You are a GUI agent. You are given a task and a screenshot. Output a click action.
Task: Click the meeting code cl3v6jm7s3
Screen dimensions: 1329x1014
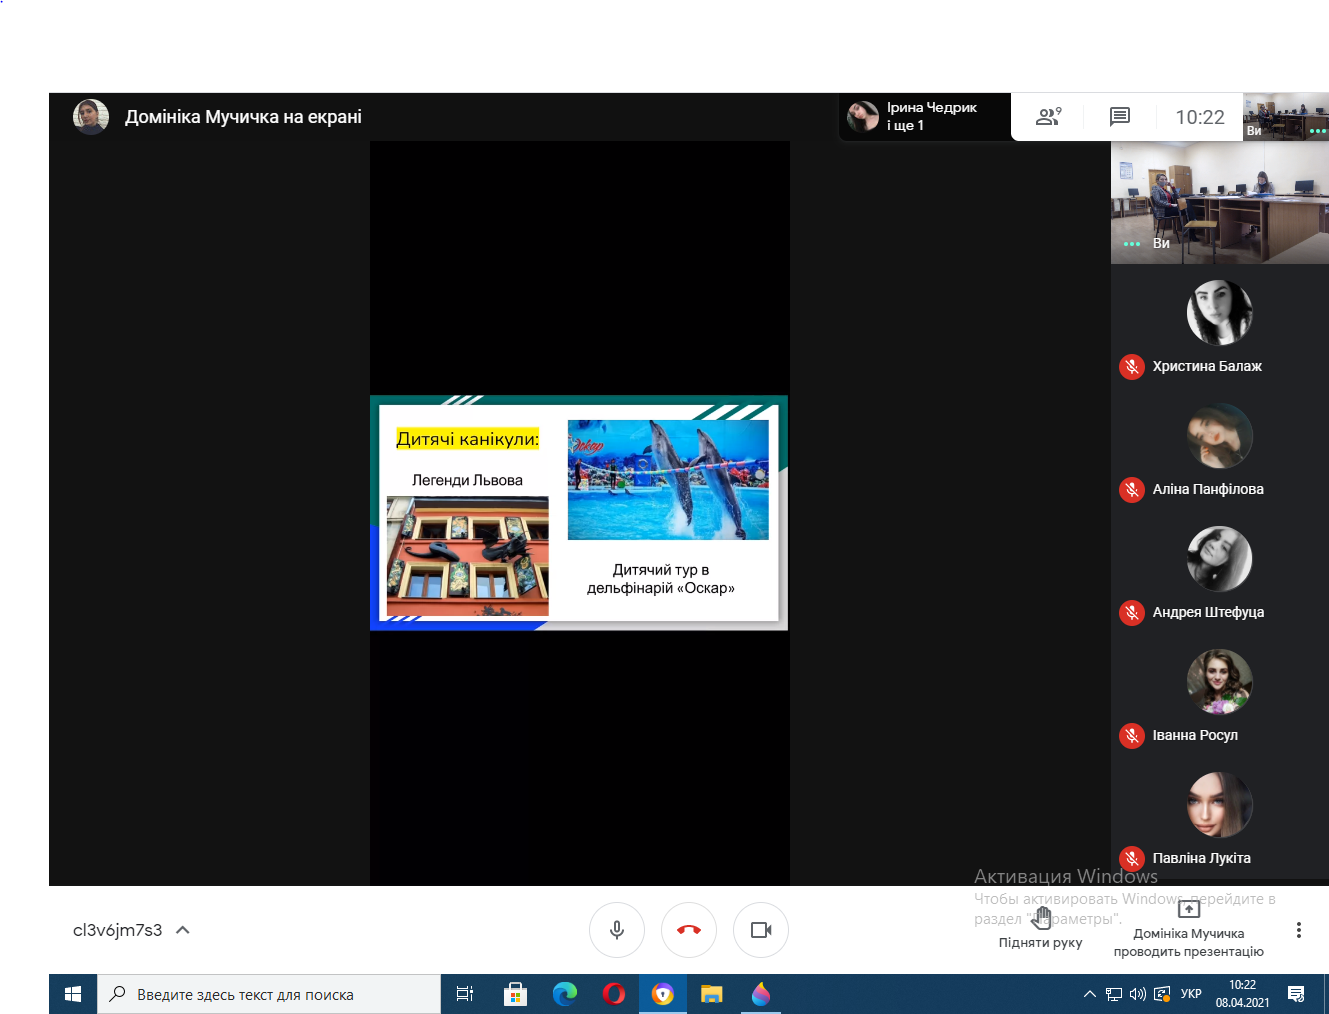coord(117,930)
